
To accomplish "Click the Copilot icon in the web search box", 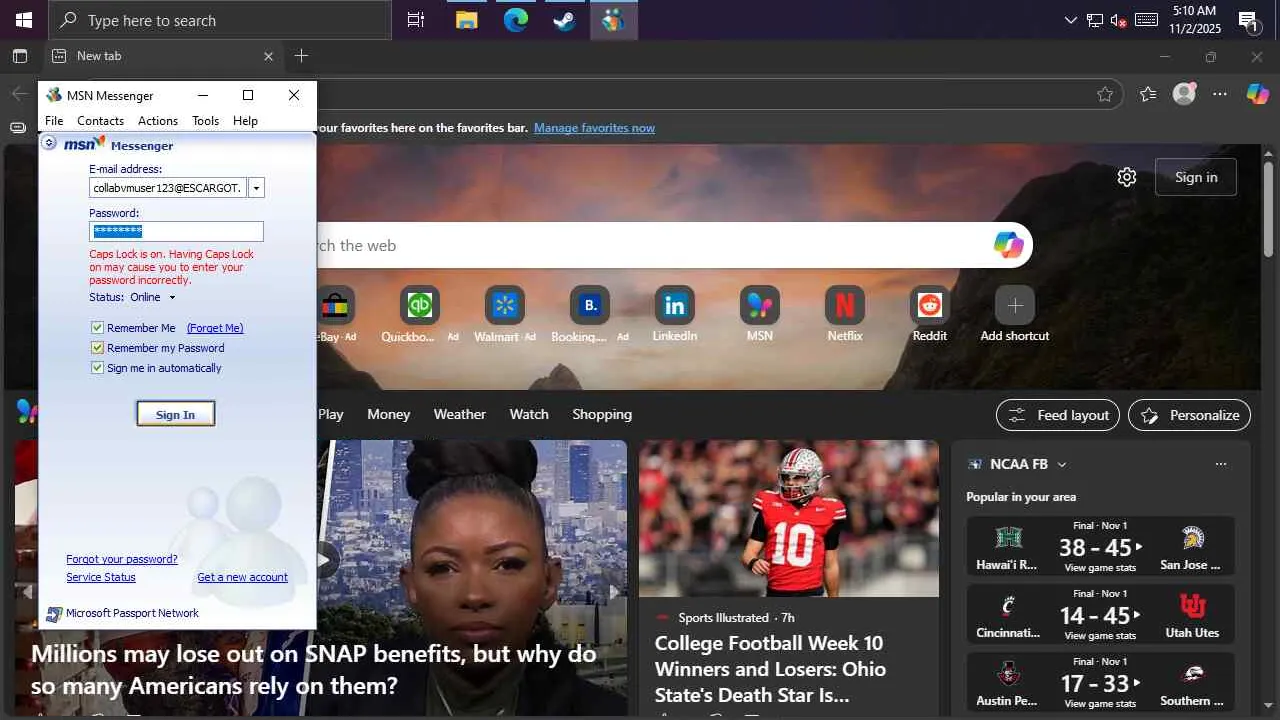I will click(1008, 245).
